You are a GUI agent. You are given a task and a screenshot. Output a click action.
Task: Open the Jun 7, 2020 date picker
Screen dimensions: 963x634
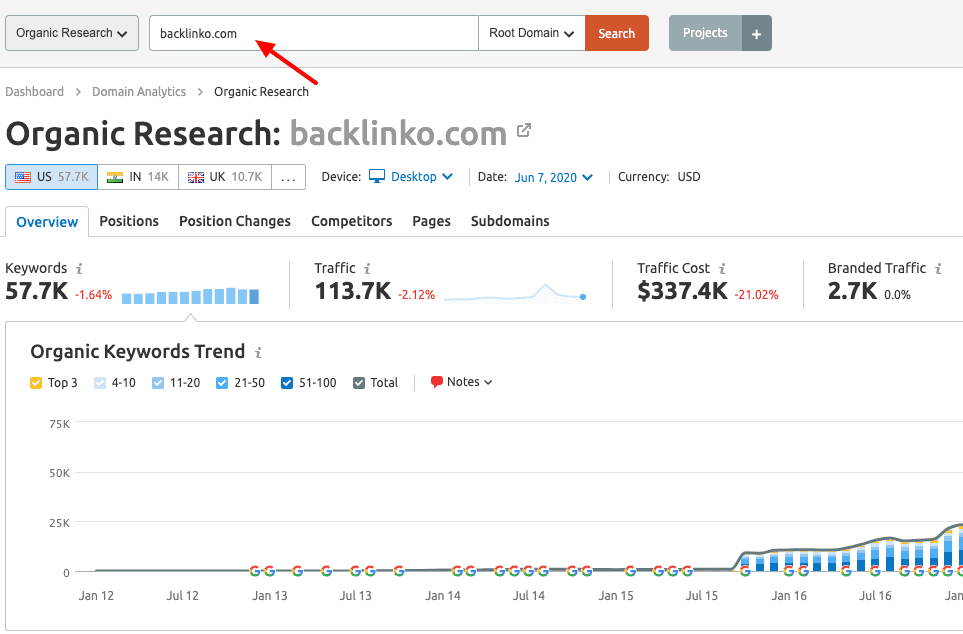point(553,177)
